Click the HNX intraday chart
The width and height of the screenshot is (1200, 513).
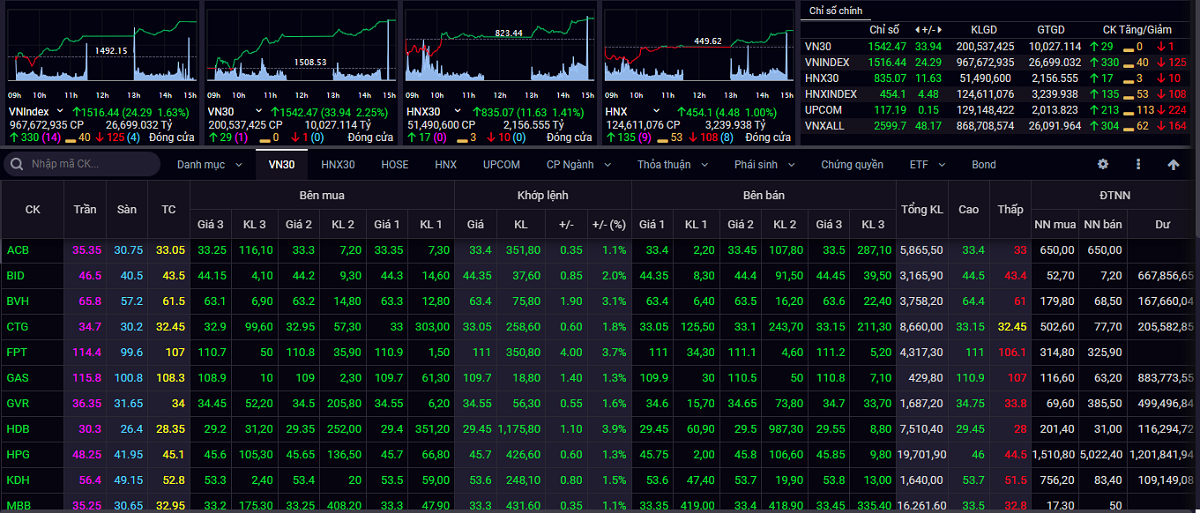(x=698, y=51)
